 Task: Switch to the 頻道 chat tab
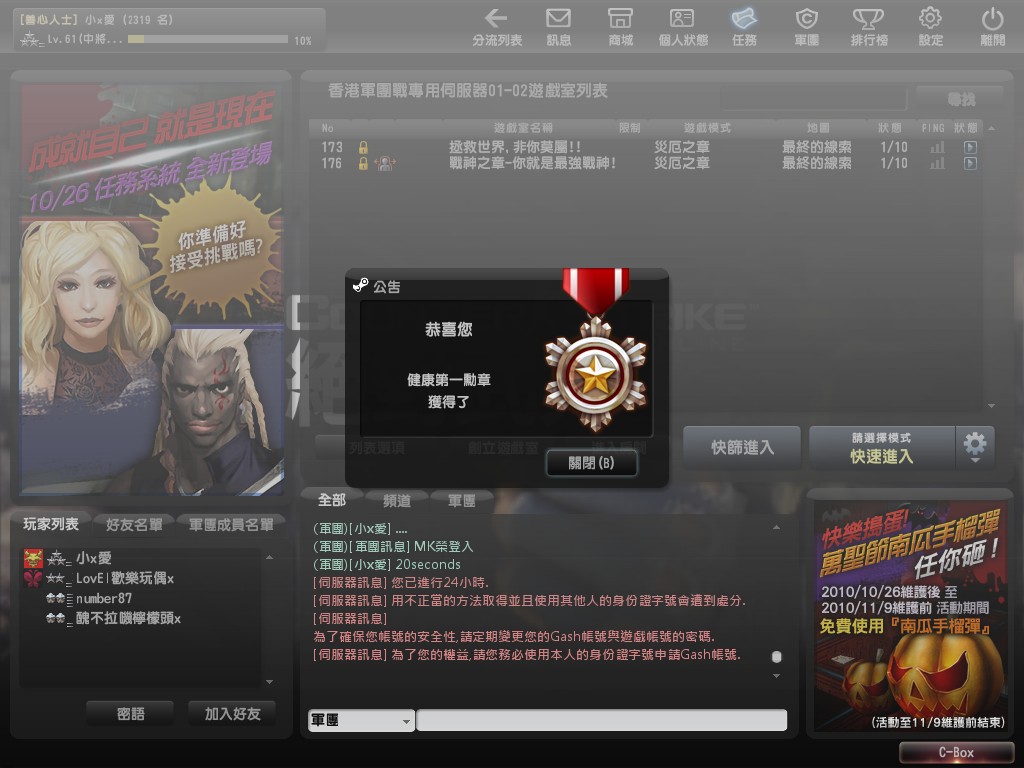pos(396,500)
